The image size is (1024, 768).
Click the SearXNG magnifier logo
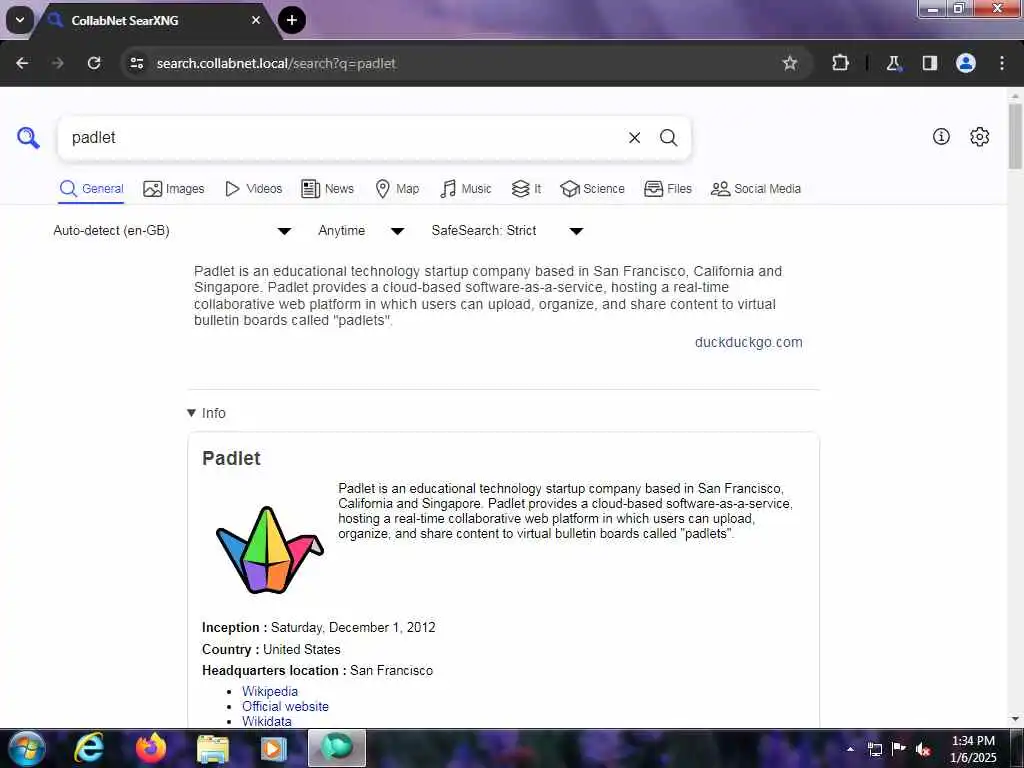tap(28, 138)
